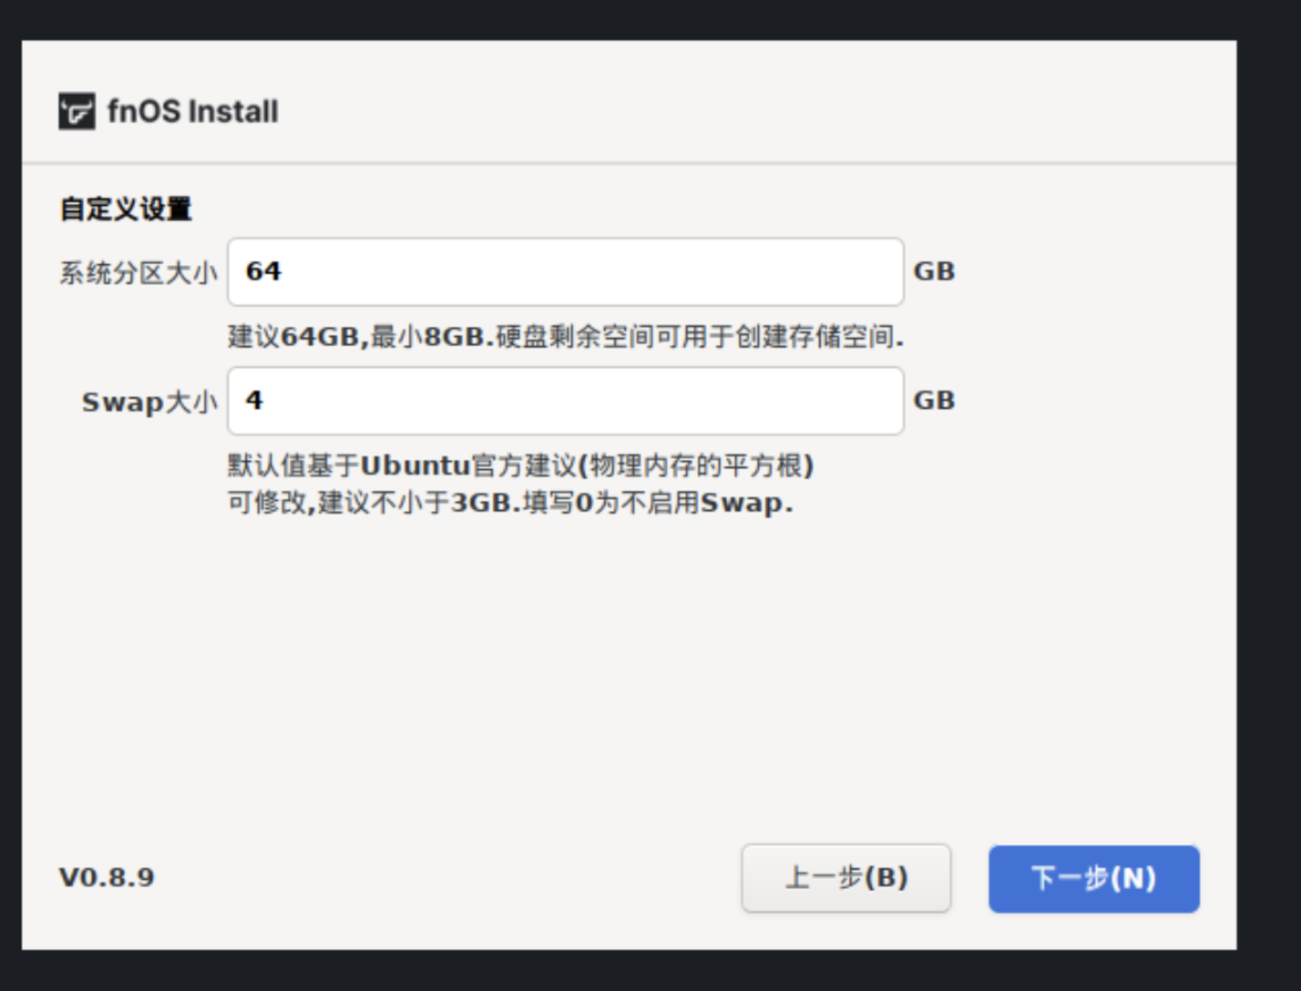Focus the Swap size input field
Viewport: 1301px width, 991px height.
565,401
